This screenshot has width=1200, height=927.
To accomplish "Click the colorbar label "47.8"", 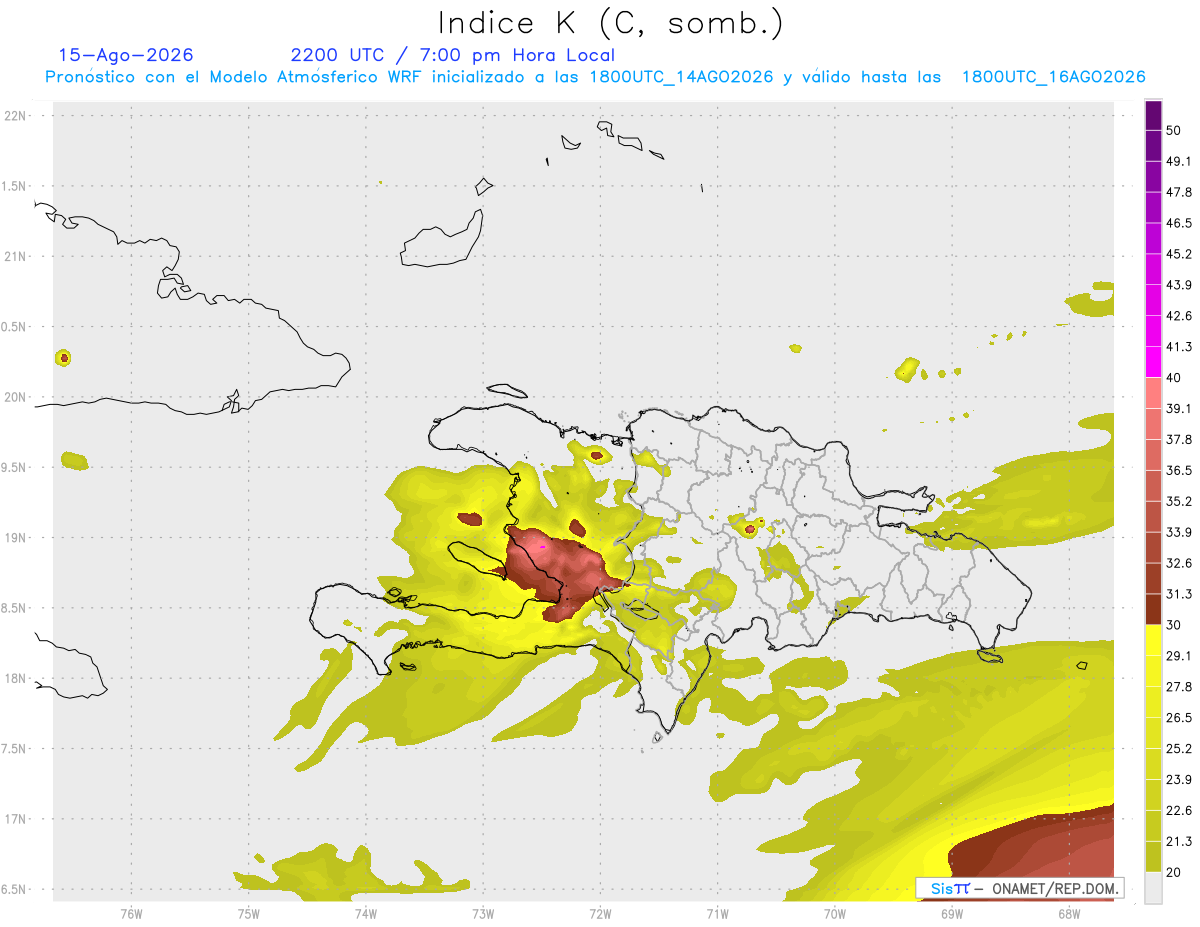I will 1179,193.
